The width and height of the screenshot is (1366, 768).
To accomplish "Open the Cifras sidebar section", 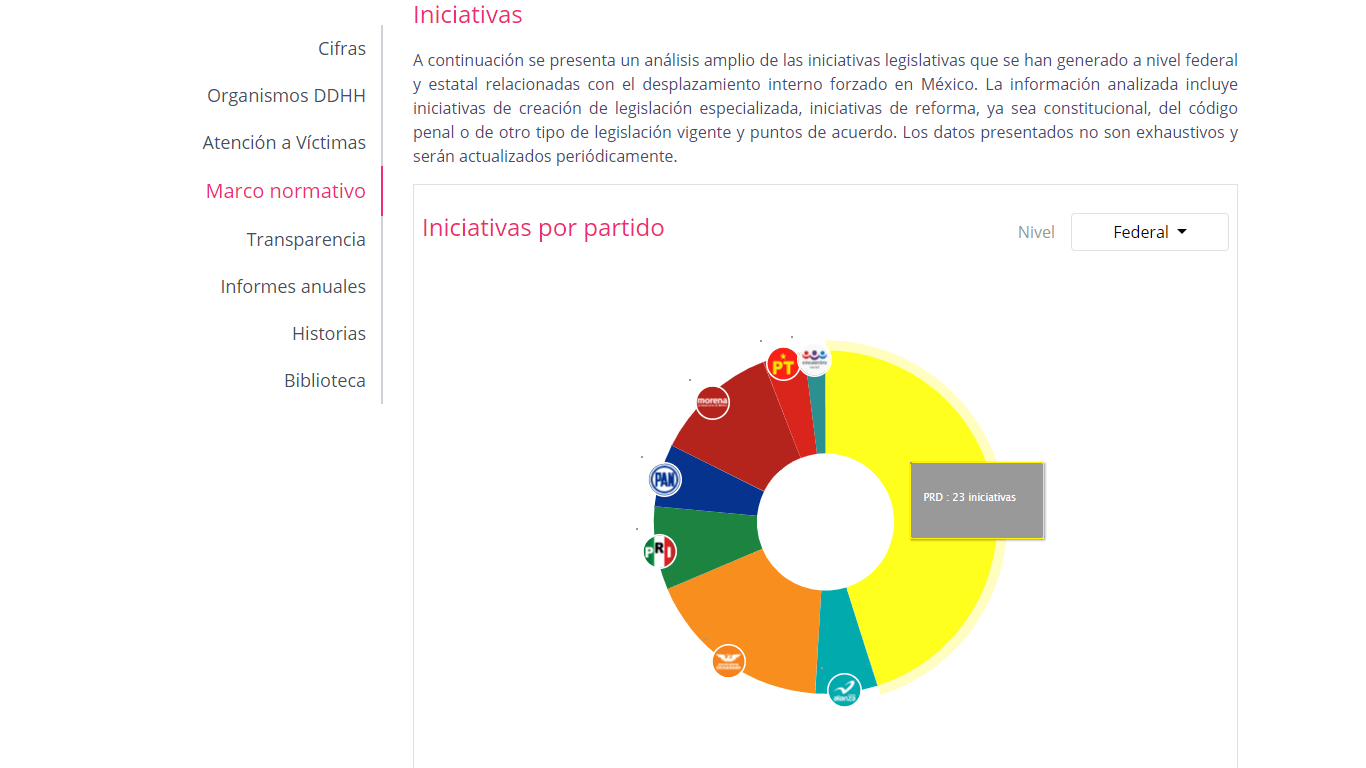I will [342, 49].
